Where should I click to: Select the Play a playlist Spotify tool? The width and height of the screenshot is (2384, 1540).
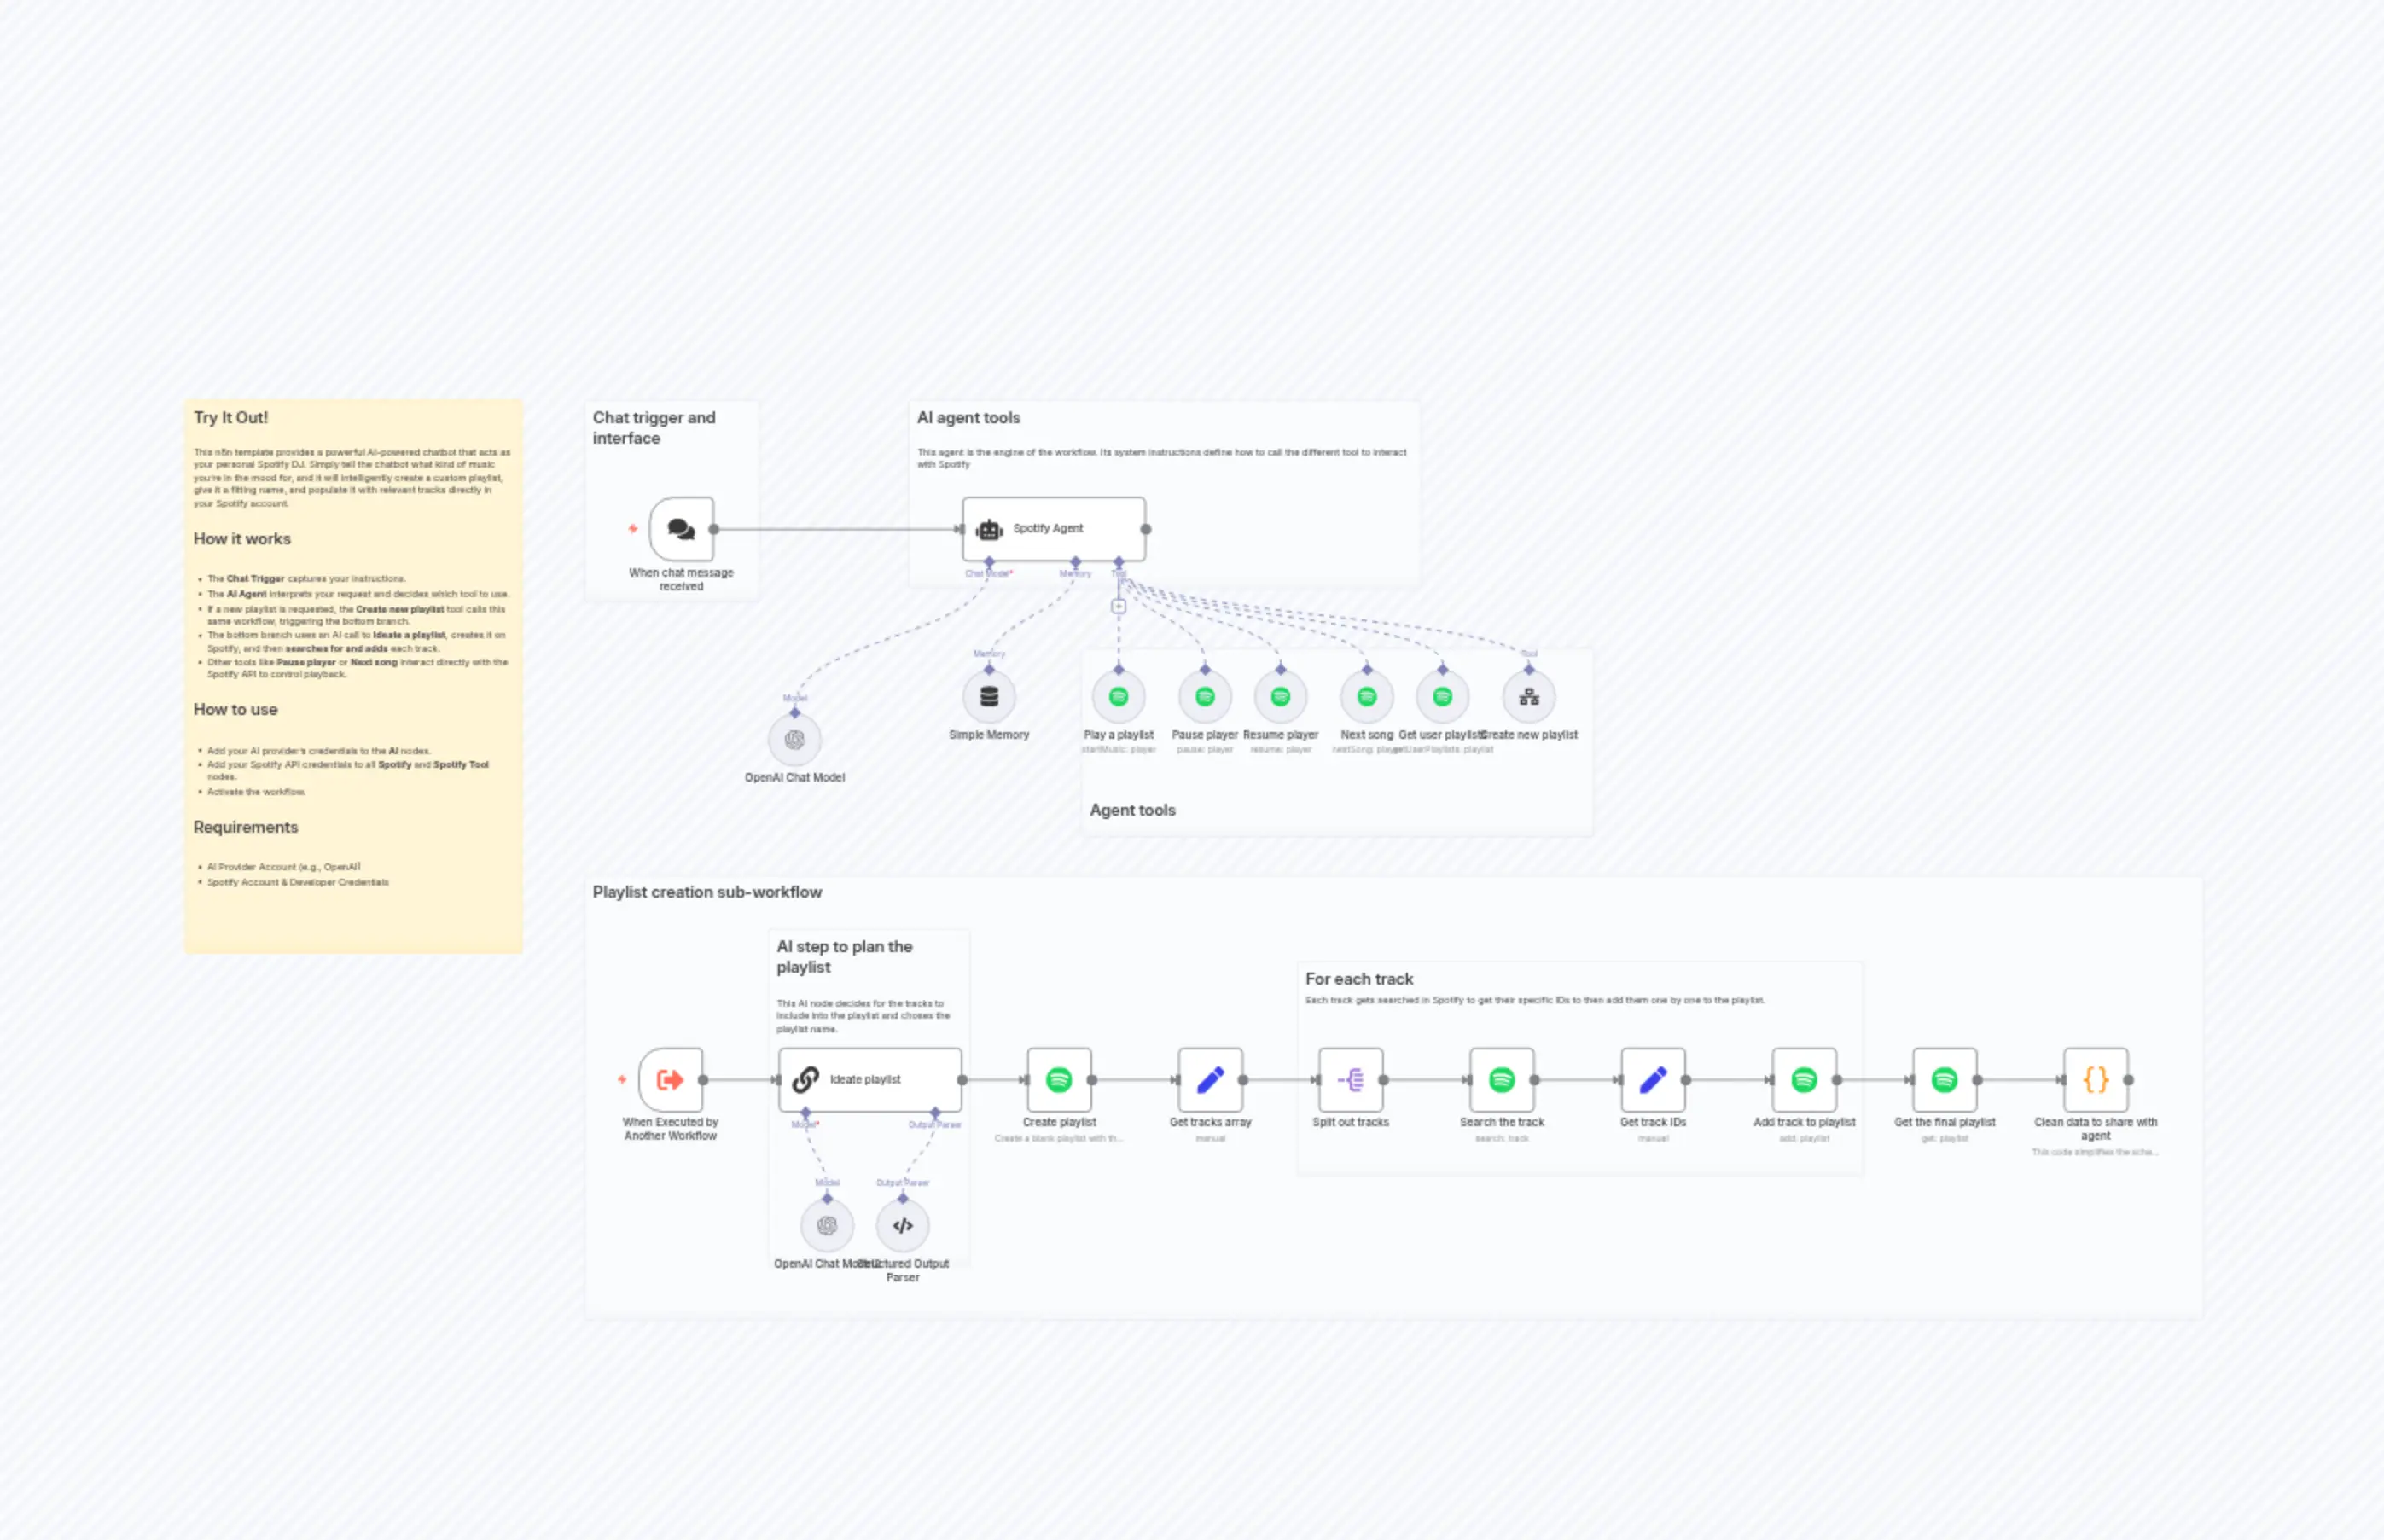coord(1118,697)
